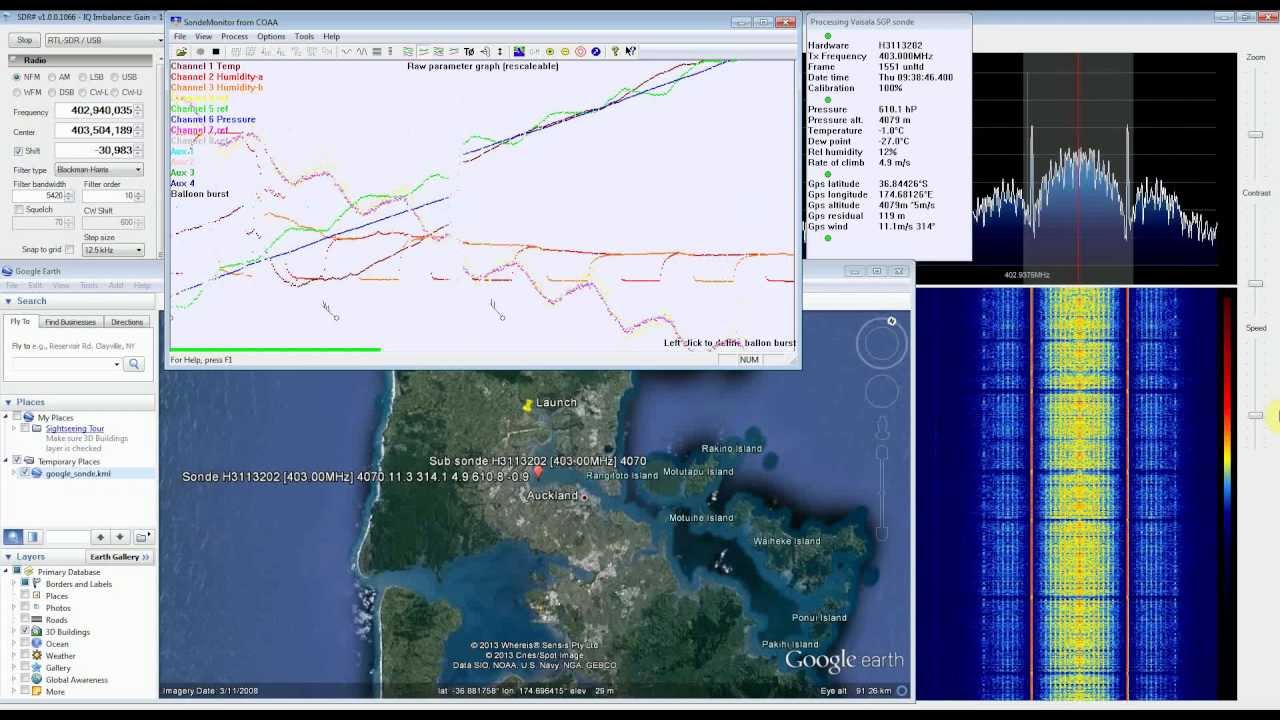Enable the Squelch checkbox
The image size is (1280, 720).
(x=19, y=210)
